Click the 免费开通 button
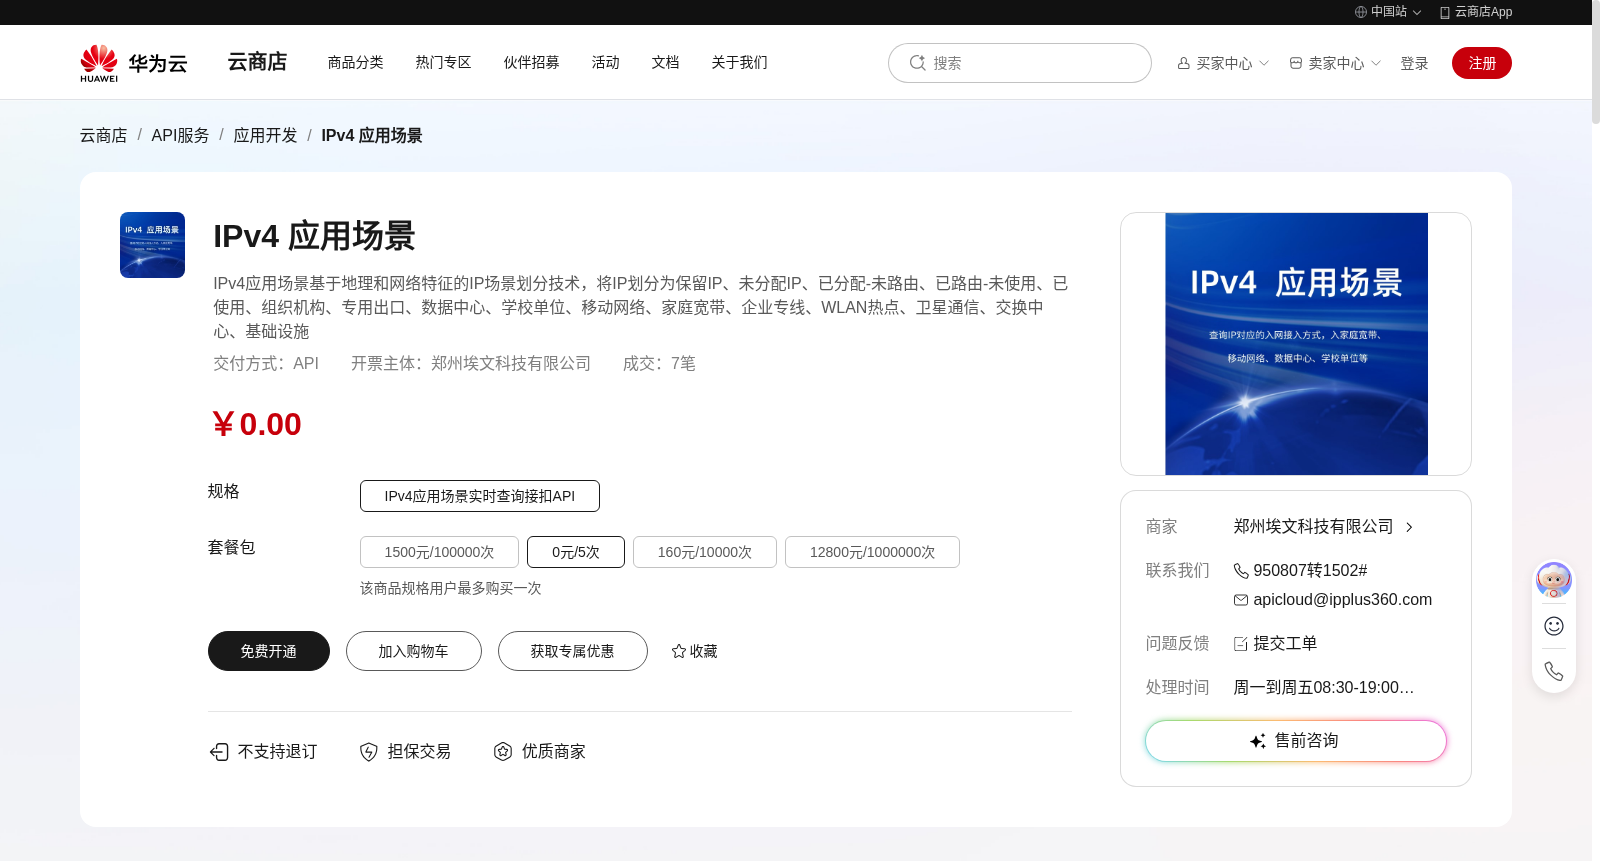The height and width of the screenshot is (861, 1600). click(x=269, y=651)
